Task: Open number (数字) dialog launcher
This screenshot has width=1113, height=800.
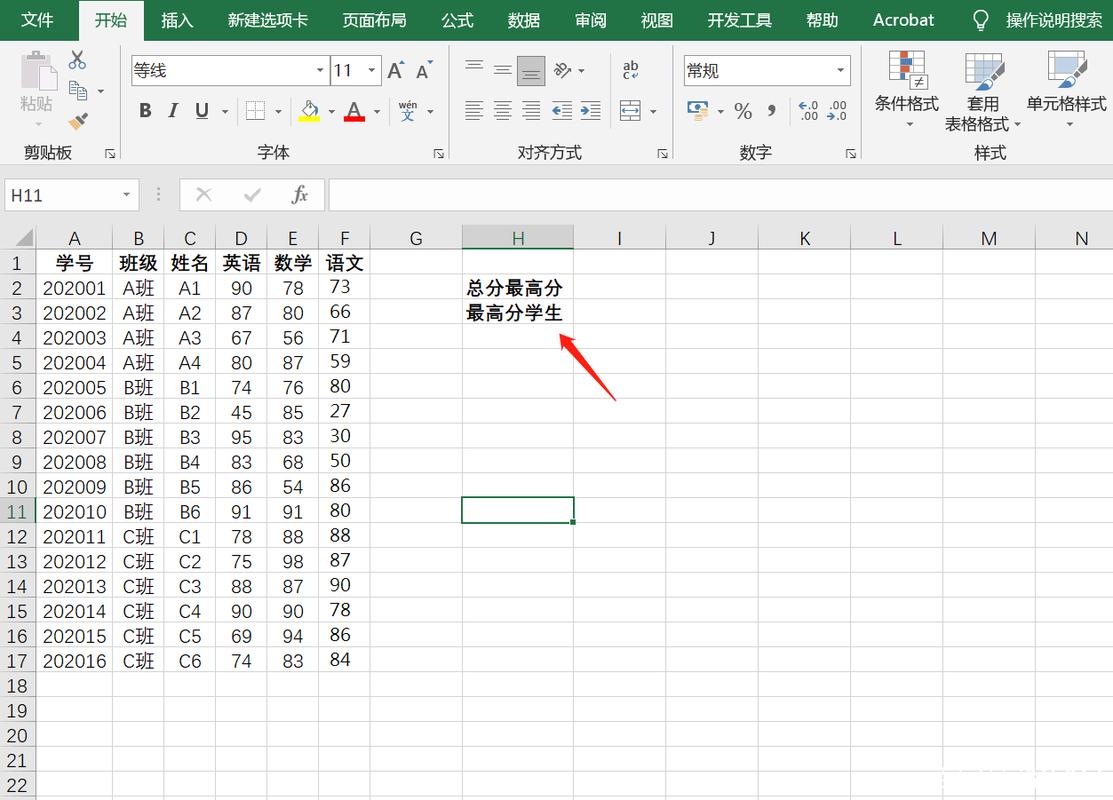Action: coord(850,153)
